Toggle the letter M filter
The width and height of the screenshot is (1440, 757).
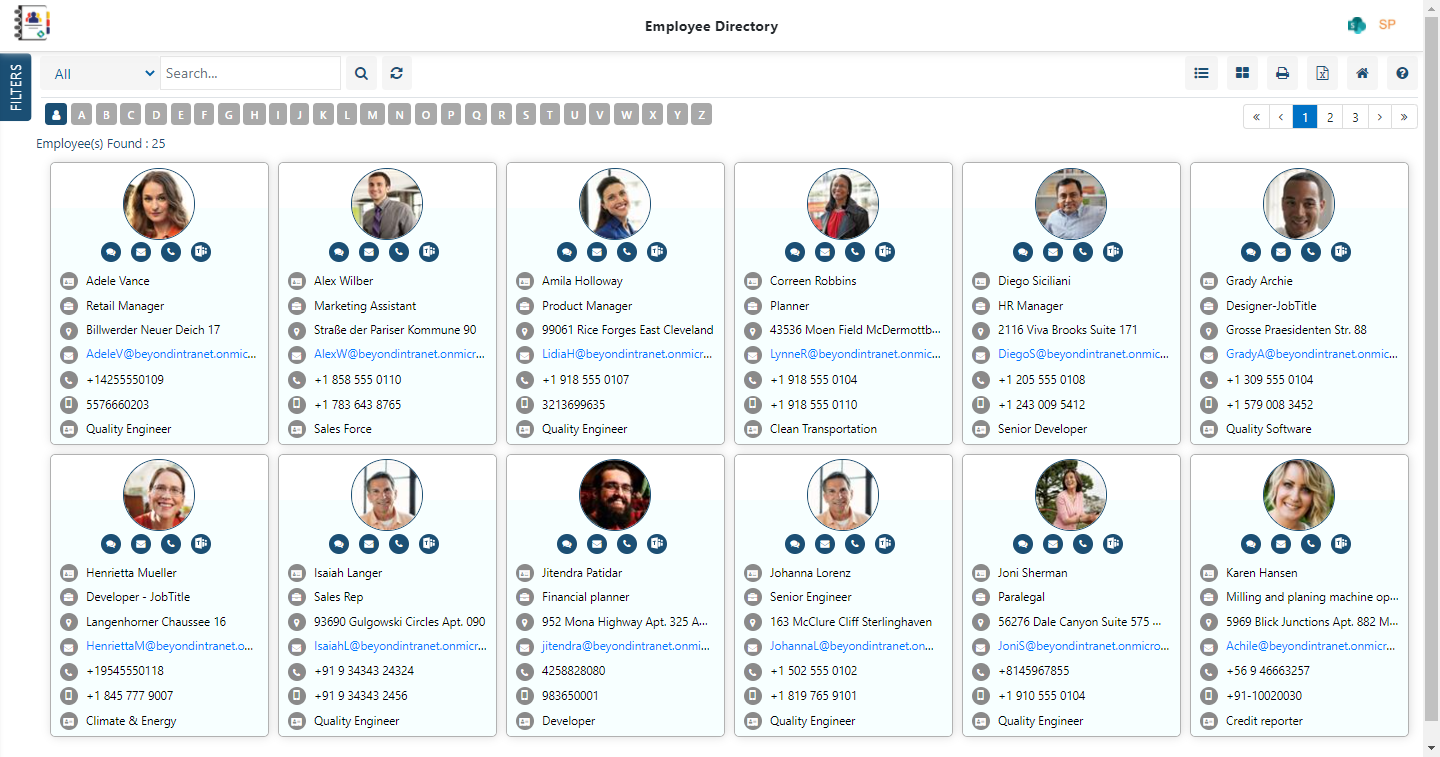point(371,114)
